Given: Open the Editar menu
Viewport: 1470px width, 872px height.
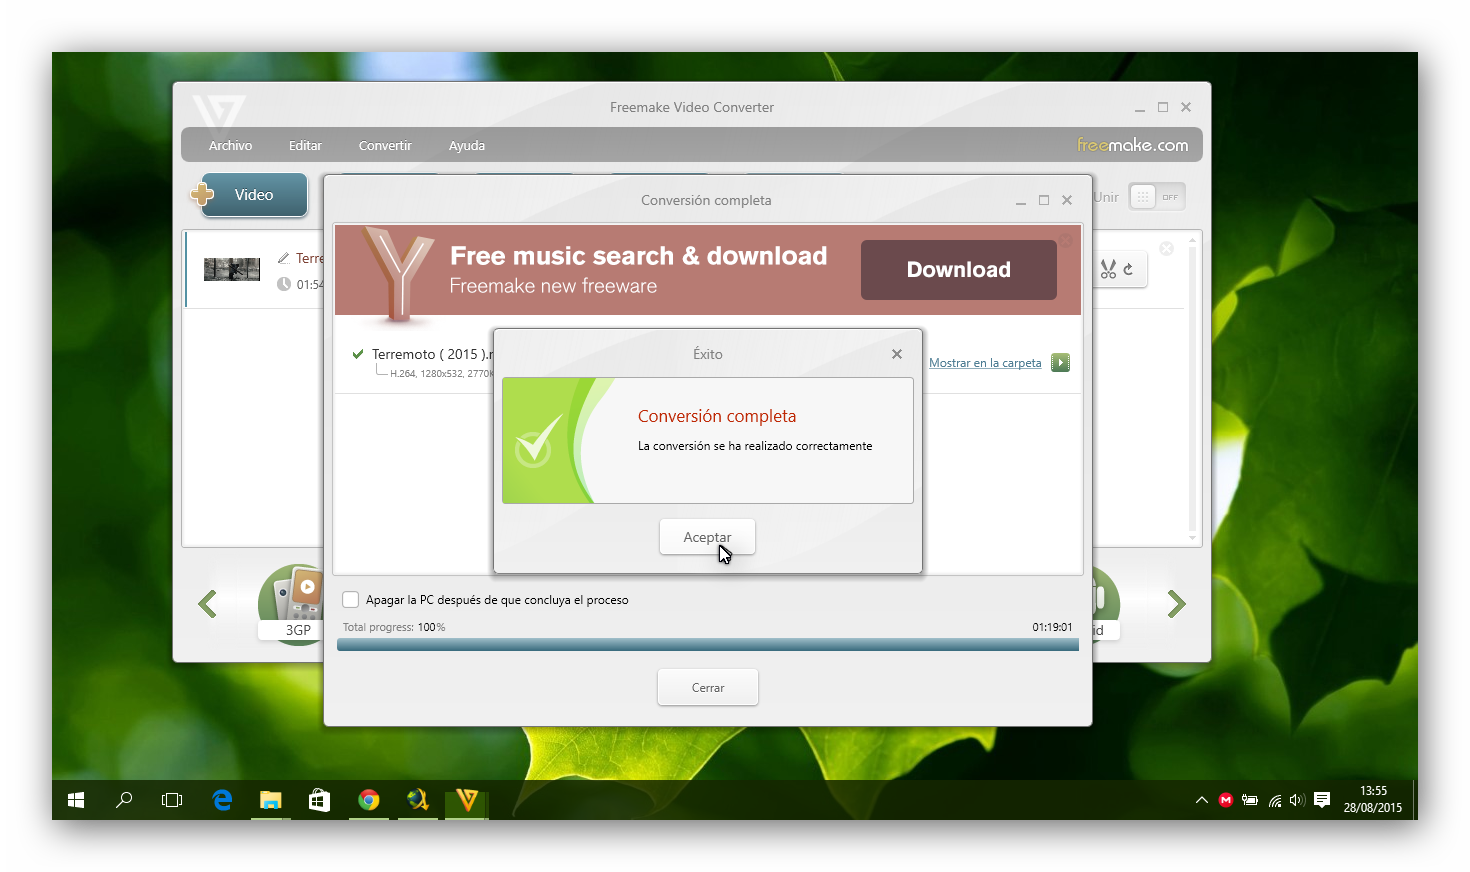Looking at the screenshot, I should click(x=305, y=146).
